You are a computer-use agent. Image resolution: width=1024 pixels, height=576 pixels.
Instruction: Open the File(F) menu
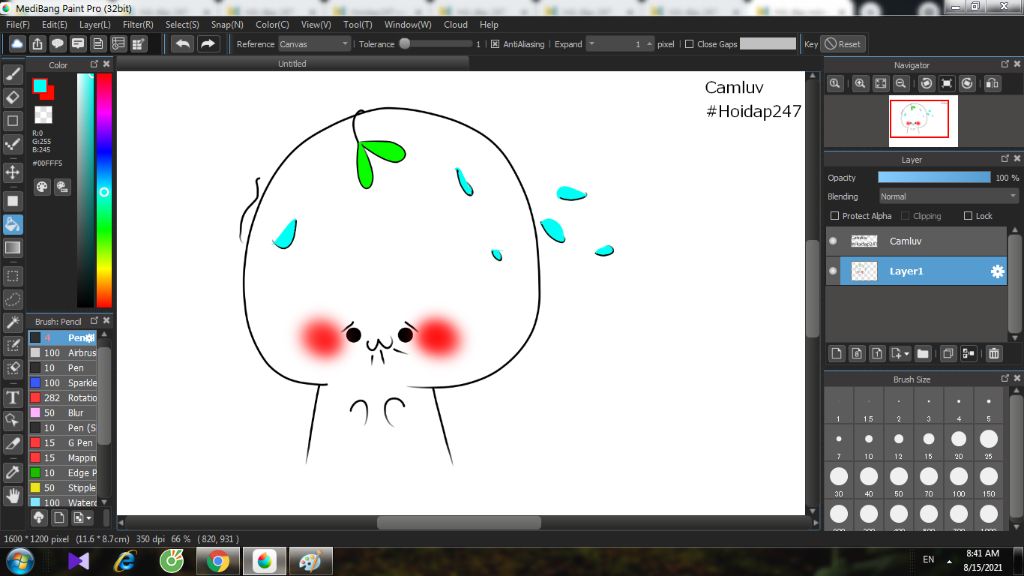coord(17,24)
